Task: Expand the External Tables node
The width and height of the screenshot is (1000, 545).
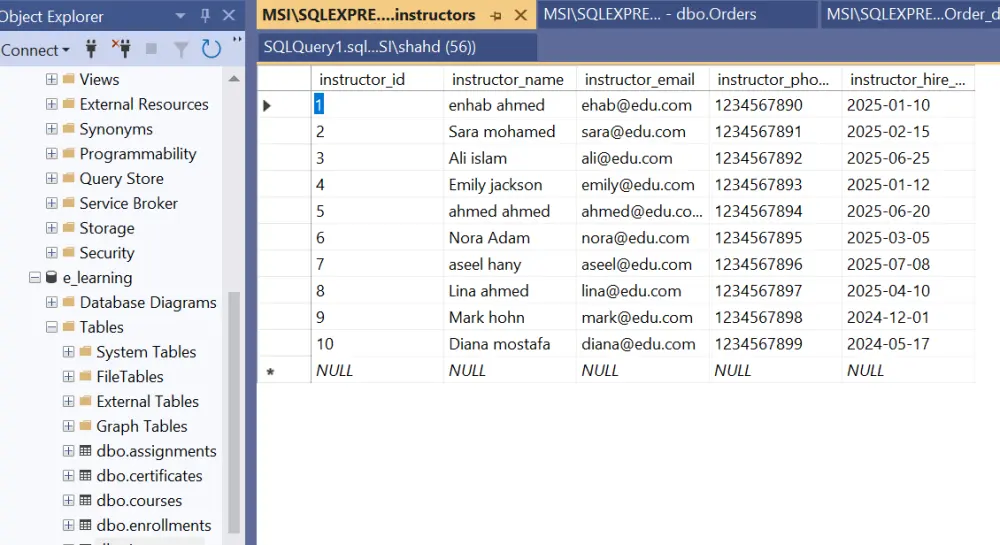Action: pos(68,401)
